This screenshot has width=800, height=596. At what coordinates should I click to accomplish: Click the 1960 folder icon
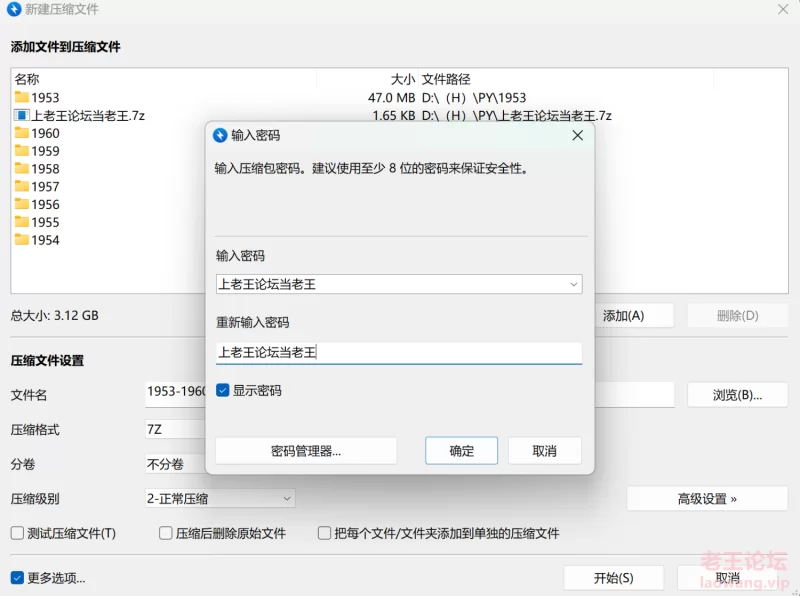22,134
